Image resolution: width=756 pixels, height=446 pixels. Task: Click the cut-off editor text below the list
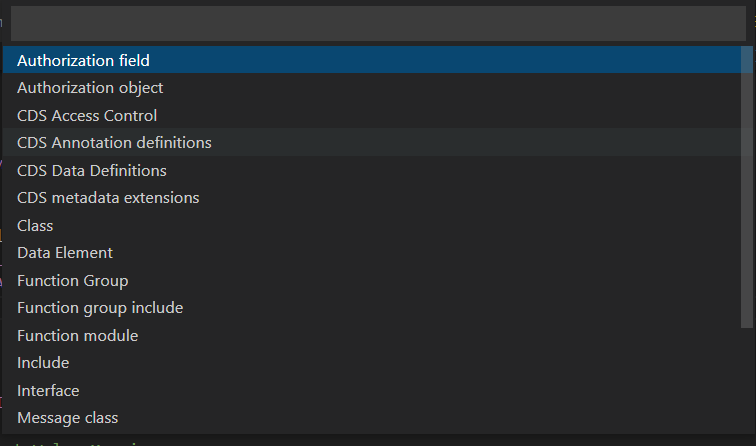pyautogui.click(x=90, y=441)
